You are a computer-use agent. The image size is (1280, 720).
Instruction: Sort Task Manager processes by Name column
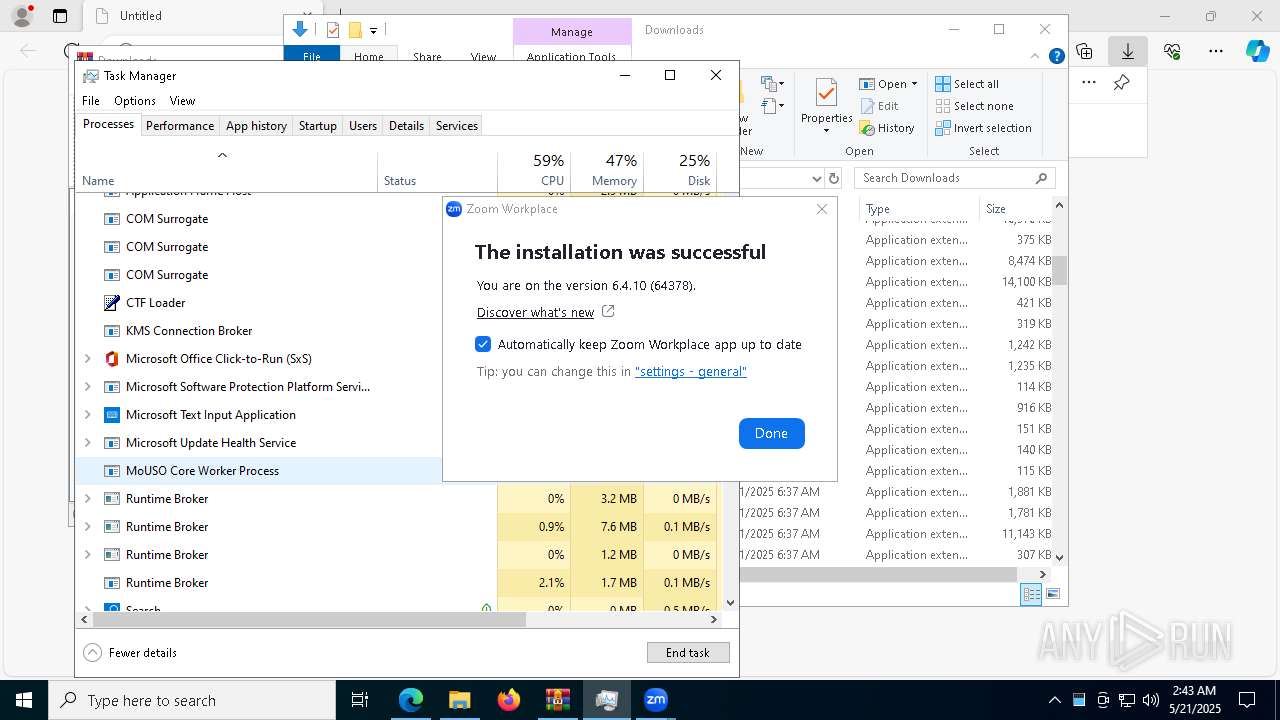click(x=227, y=170)
